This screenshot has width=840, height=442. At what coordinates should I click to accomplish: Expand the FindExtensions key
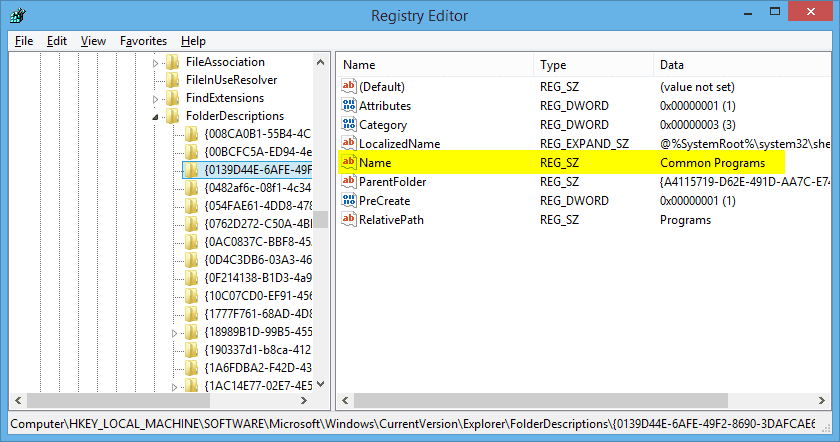point(155,99)
